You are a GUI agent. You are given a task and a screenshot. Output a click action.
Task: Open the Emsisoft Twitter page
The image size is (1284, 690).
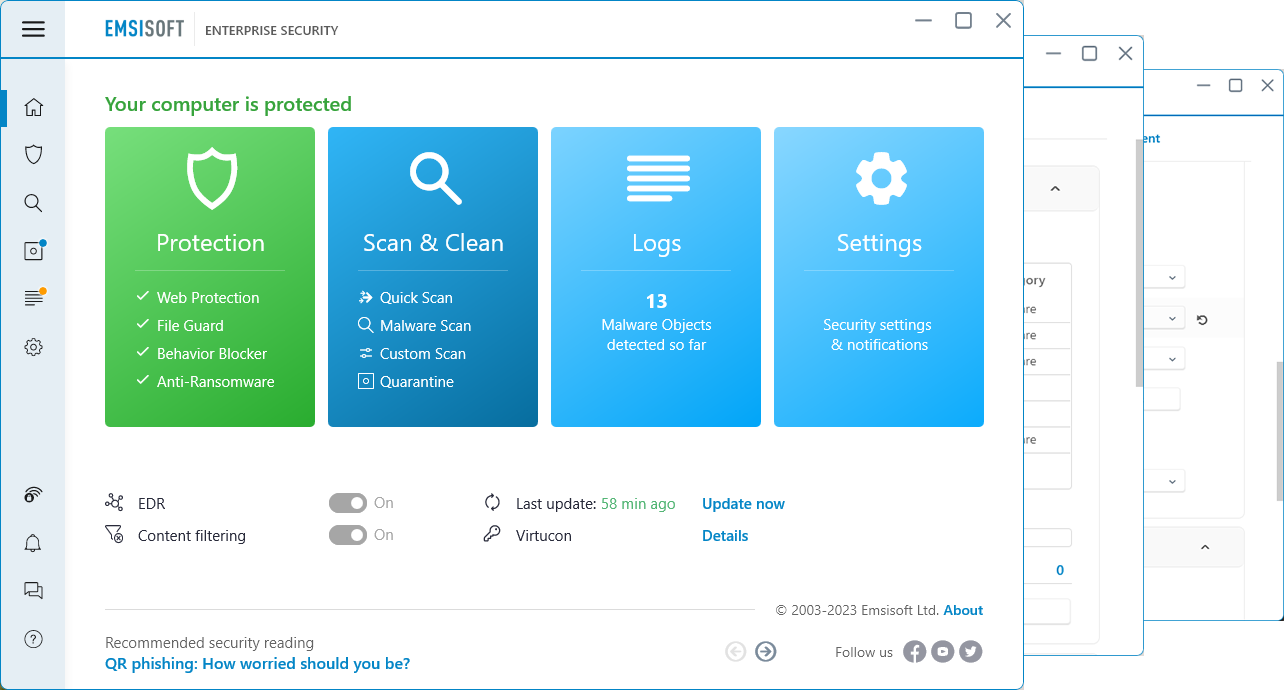970,652
